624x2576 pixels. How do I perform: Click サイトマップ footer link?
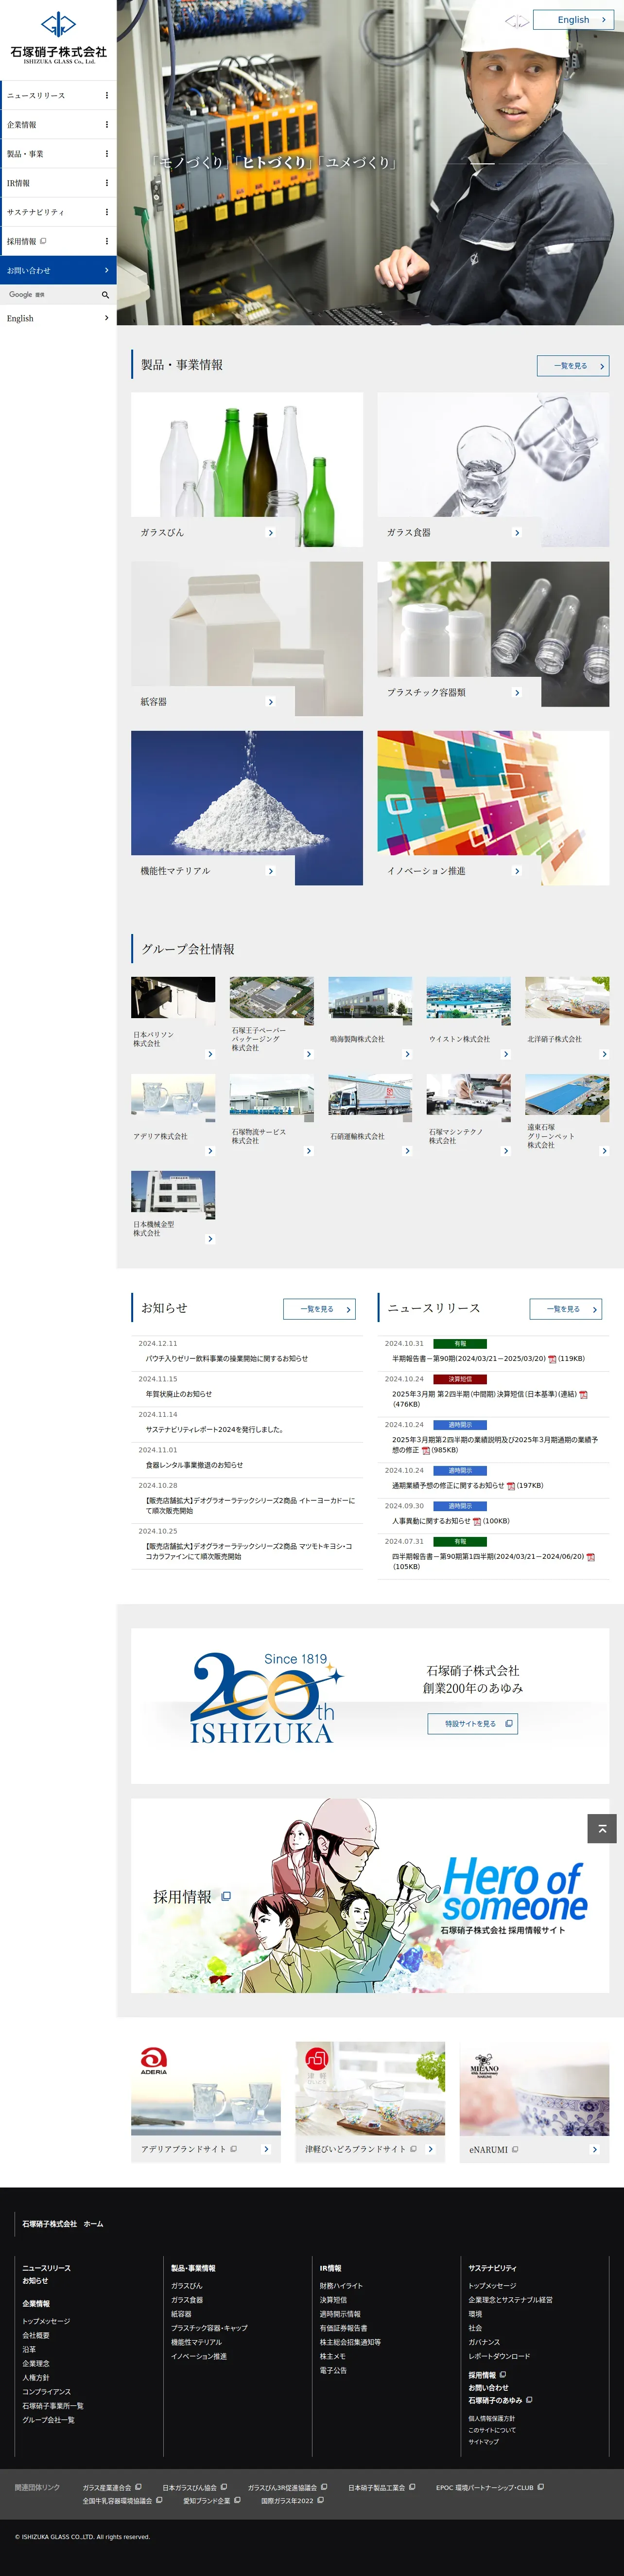pyautogui.click(x=483, y=2442)
